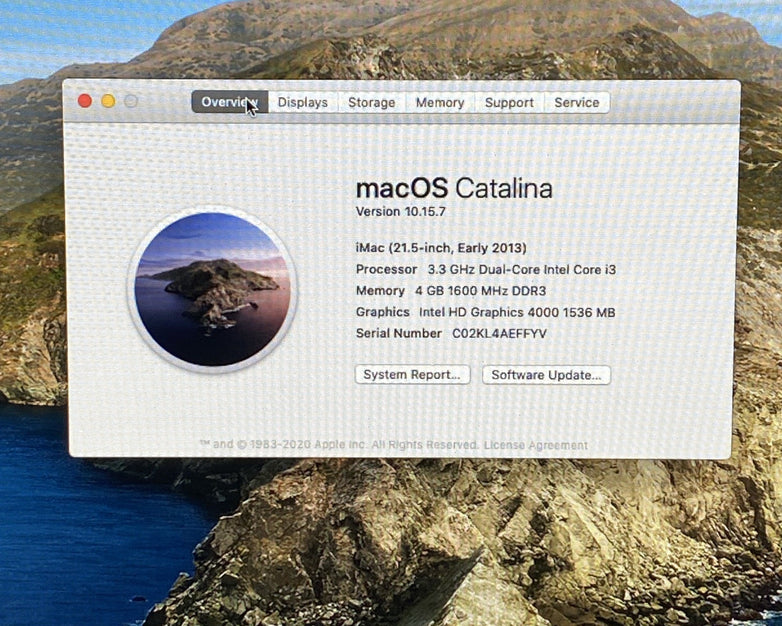This screenshot has height=626, width=782.
Task: Click memory value 4 GB 1600 MHz DDR3
Action: pos(481,291)
